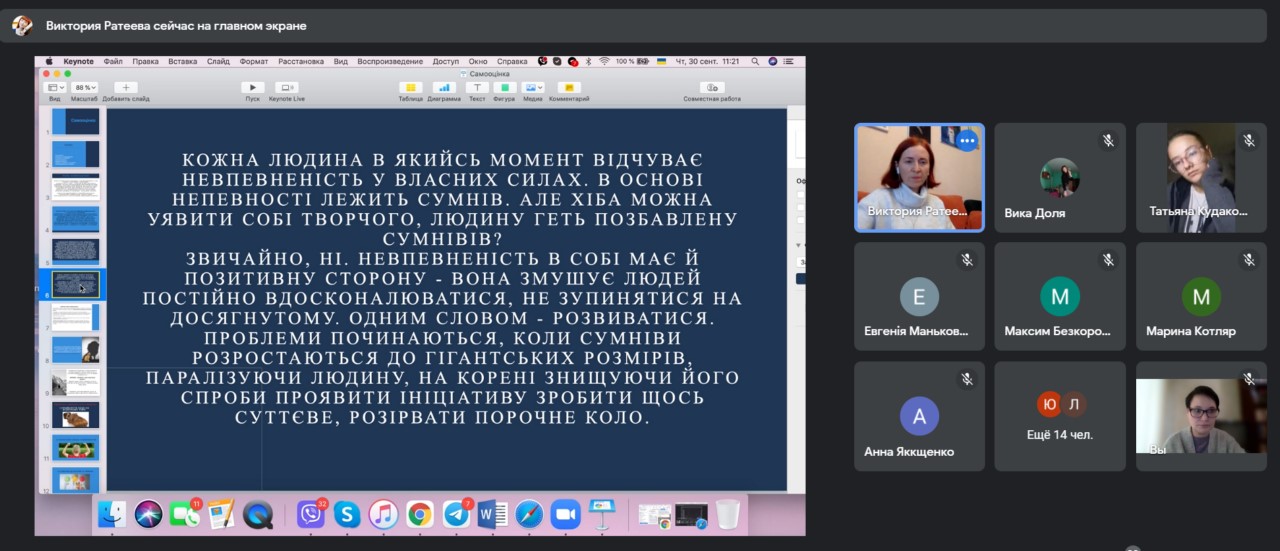The image size is (1280, 551).
Task: Open the zoom scale 88% dropdown
Action: pyautogui.click(x=84, y=88)
